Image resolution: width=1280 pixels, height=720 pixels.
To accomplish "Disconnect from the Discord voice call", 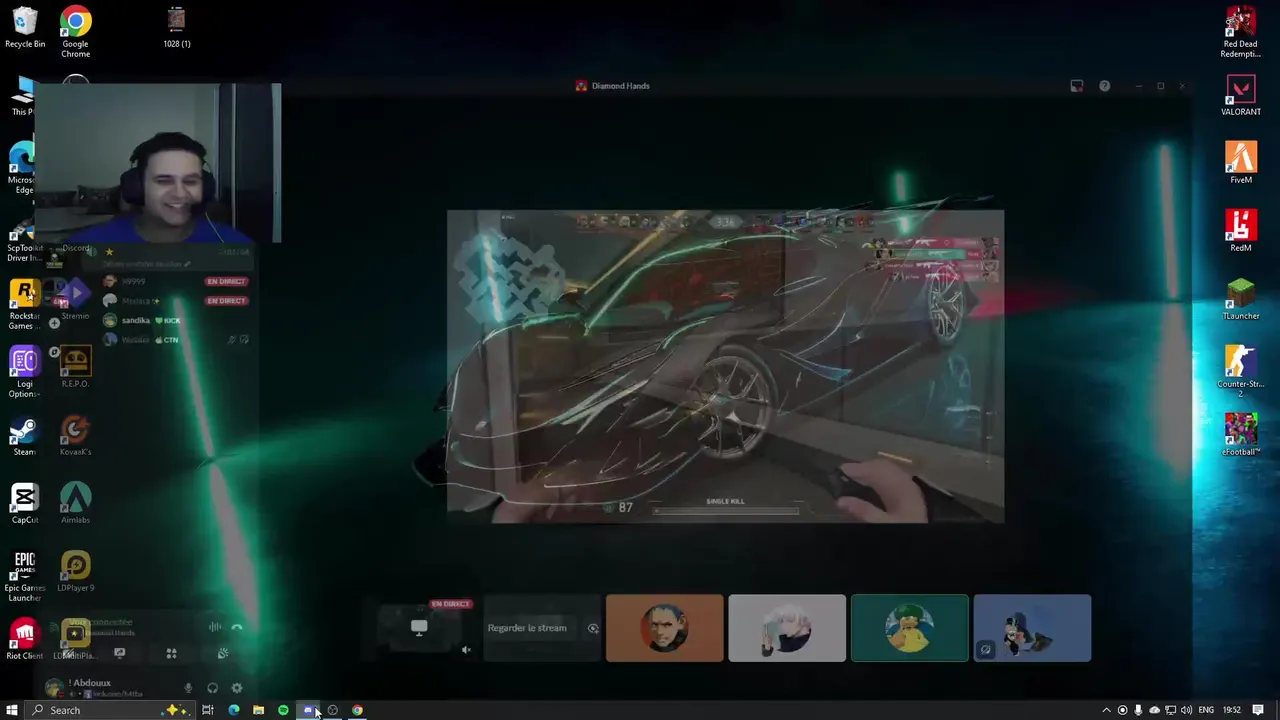I will point(237,627).
